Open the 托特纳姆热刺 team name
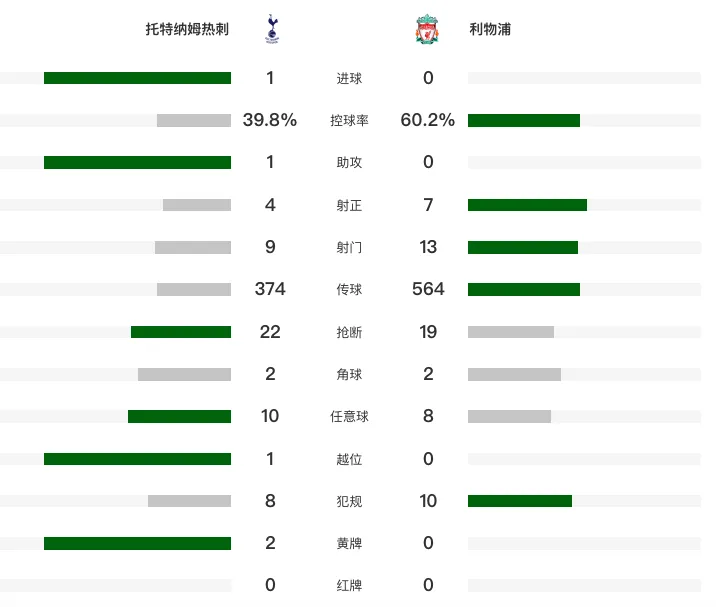The height and width of the screenshot is (607, 716). pyautogui.click(x=187, y=29)
